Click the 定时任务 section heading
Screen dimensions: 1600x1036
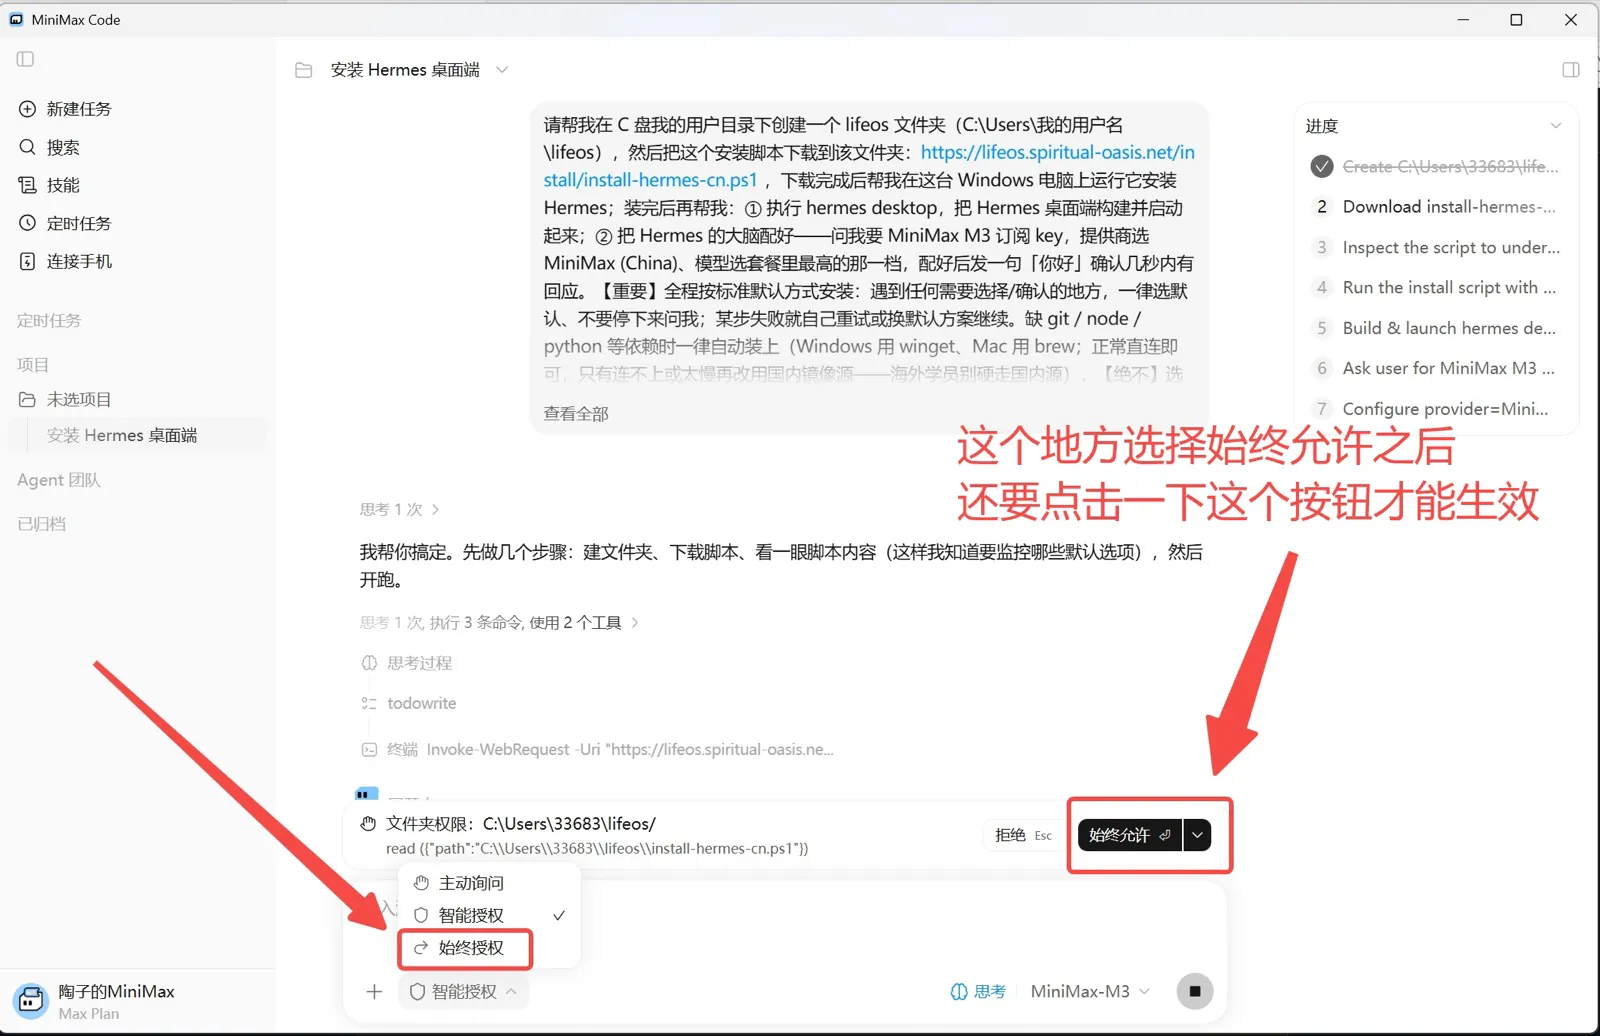pyautogui.click(x=49, y=321)
